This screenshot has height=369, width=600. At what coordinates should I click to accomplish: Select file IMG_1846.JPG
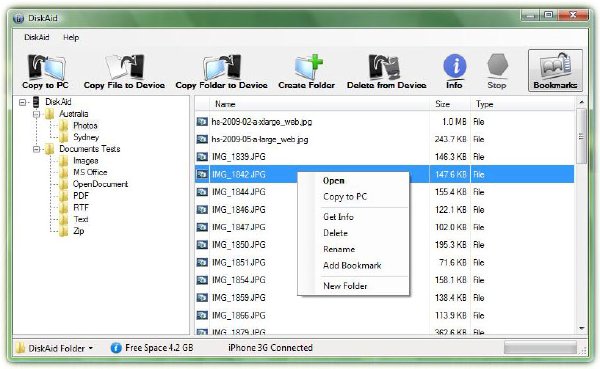[238, 210]
